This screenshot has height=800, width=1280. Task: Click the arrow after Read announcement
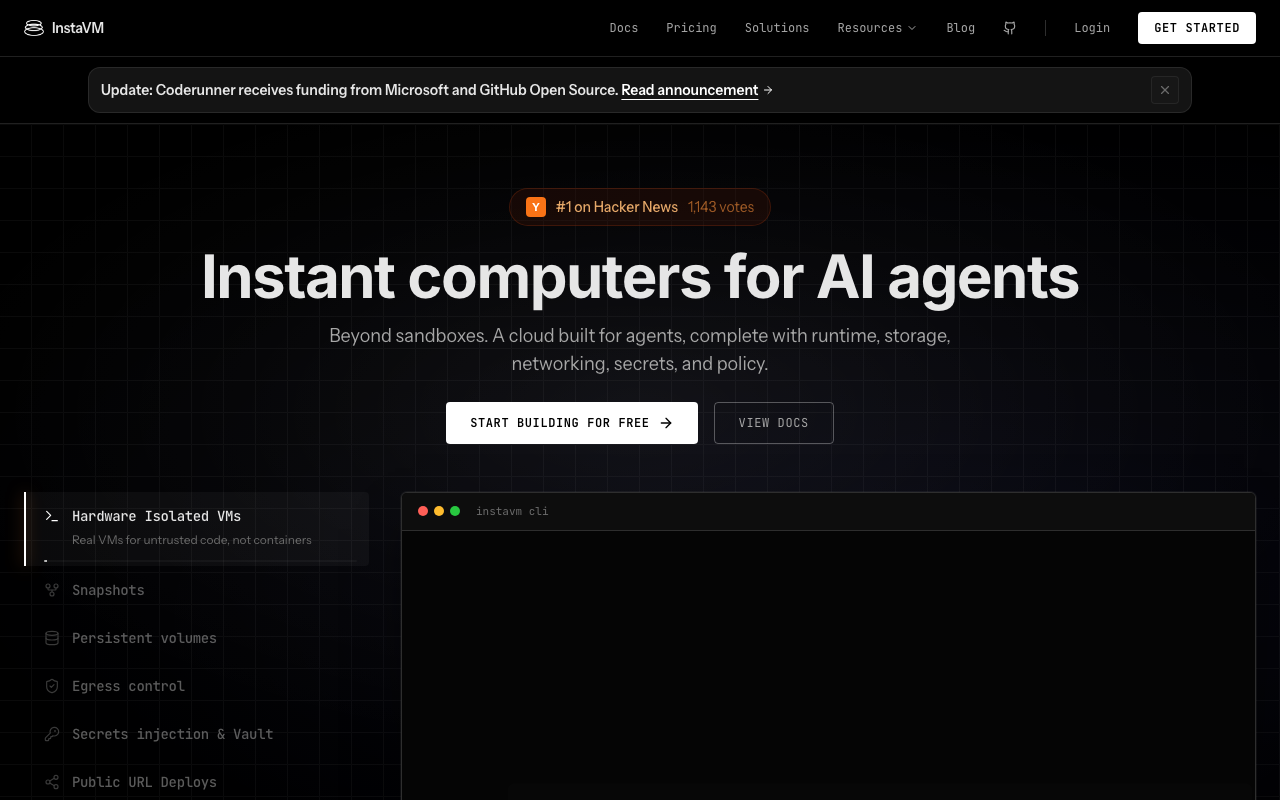pyautogui.click(x=768, y=90)
